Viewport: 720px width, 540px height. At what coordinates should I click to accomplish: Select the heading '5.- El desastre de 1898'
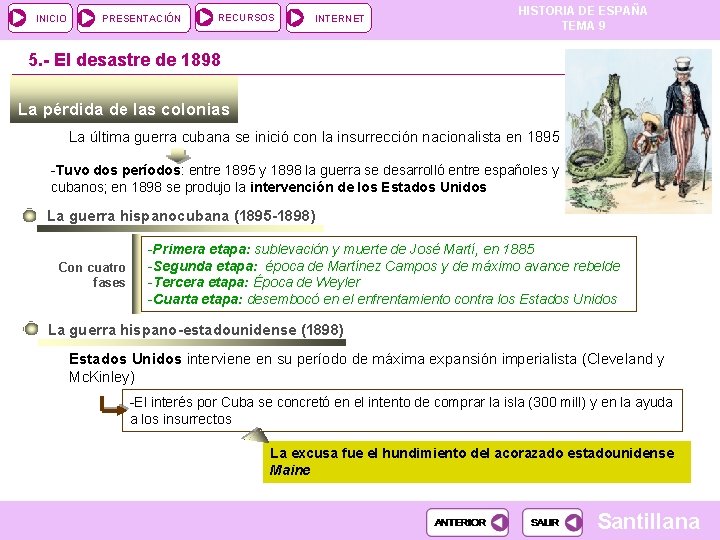click(124, 60)
